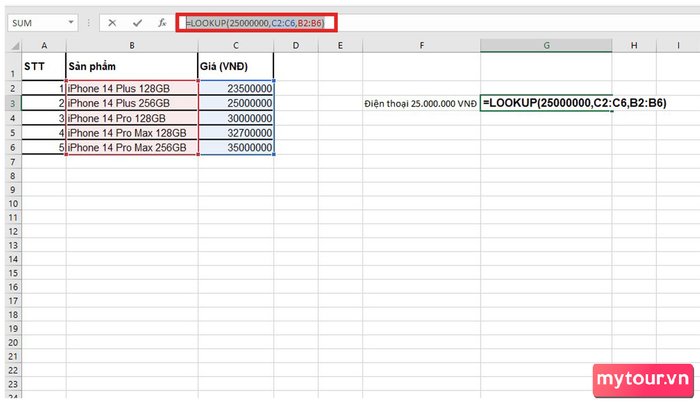Click the Name Box showing SUM
Viewport: 700px width, 405px height.
tap(42, 23)
